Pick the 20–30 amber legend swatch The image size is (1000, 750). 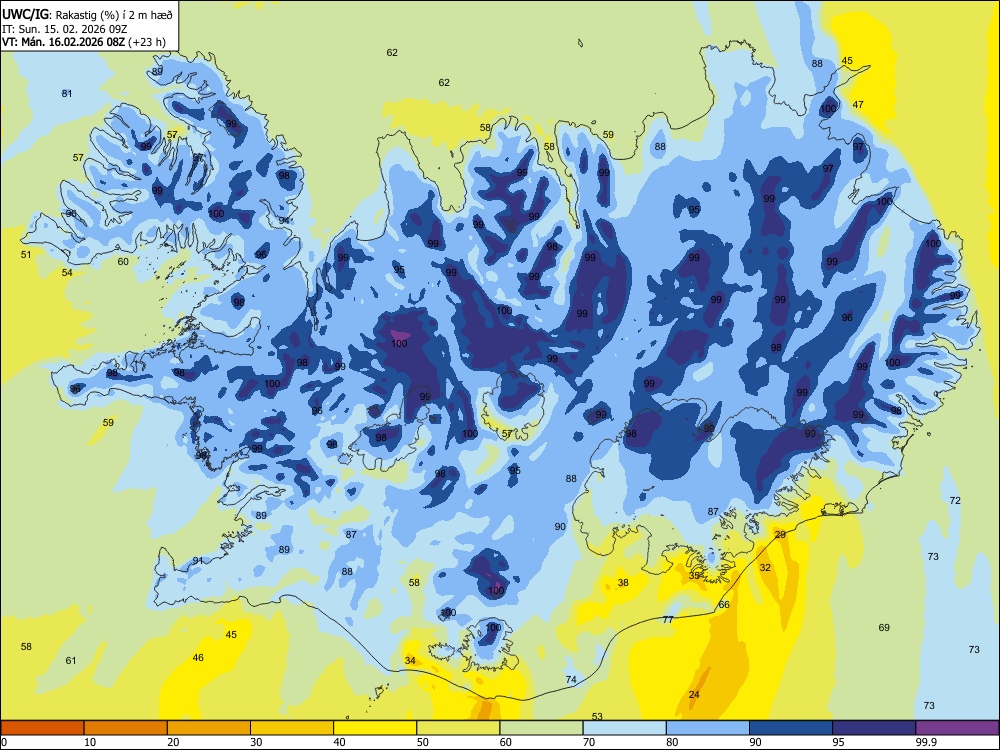click(x=209, y=728)
